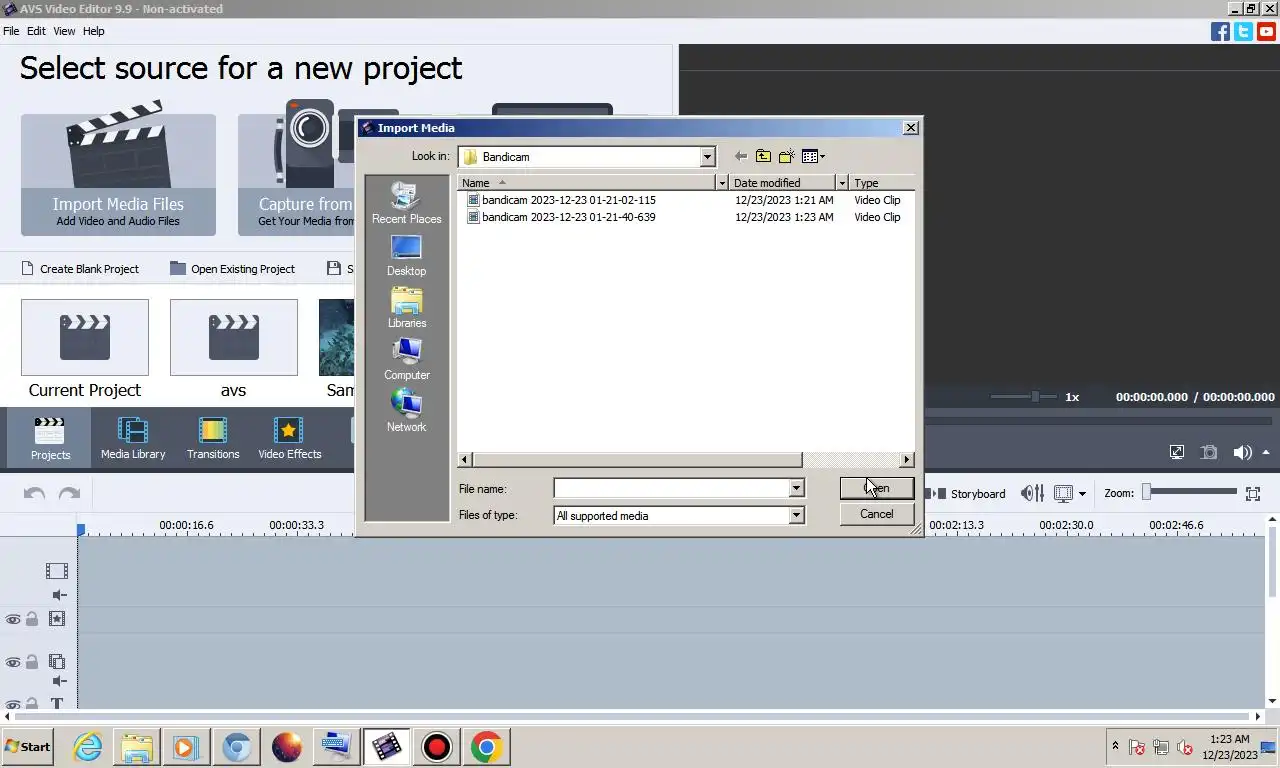Open the avs project thumbnail
Viewport: 1280px width, 768px height.
point(234,337)
